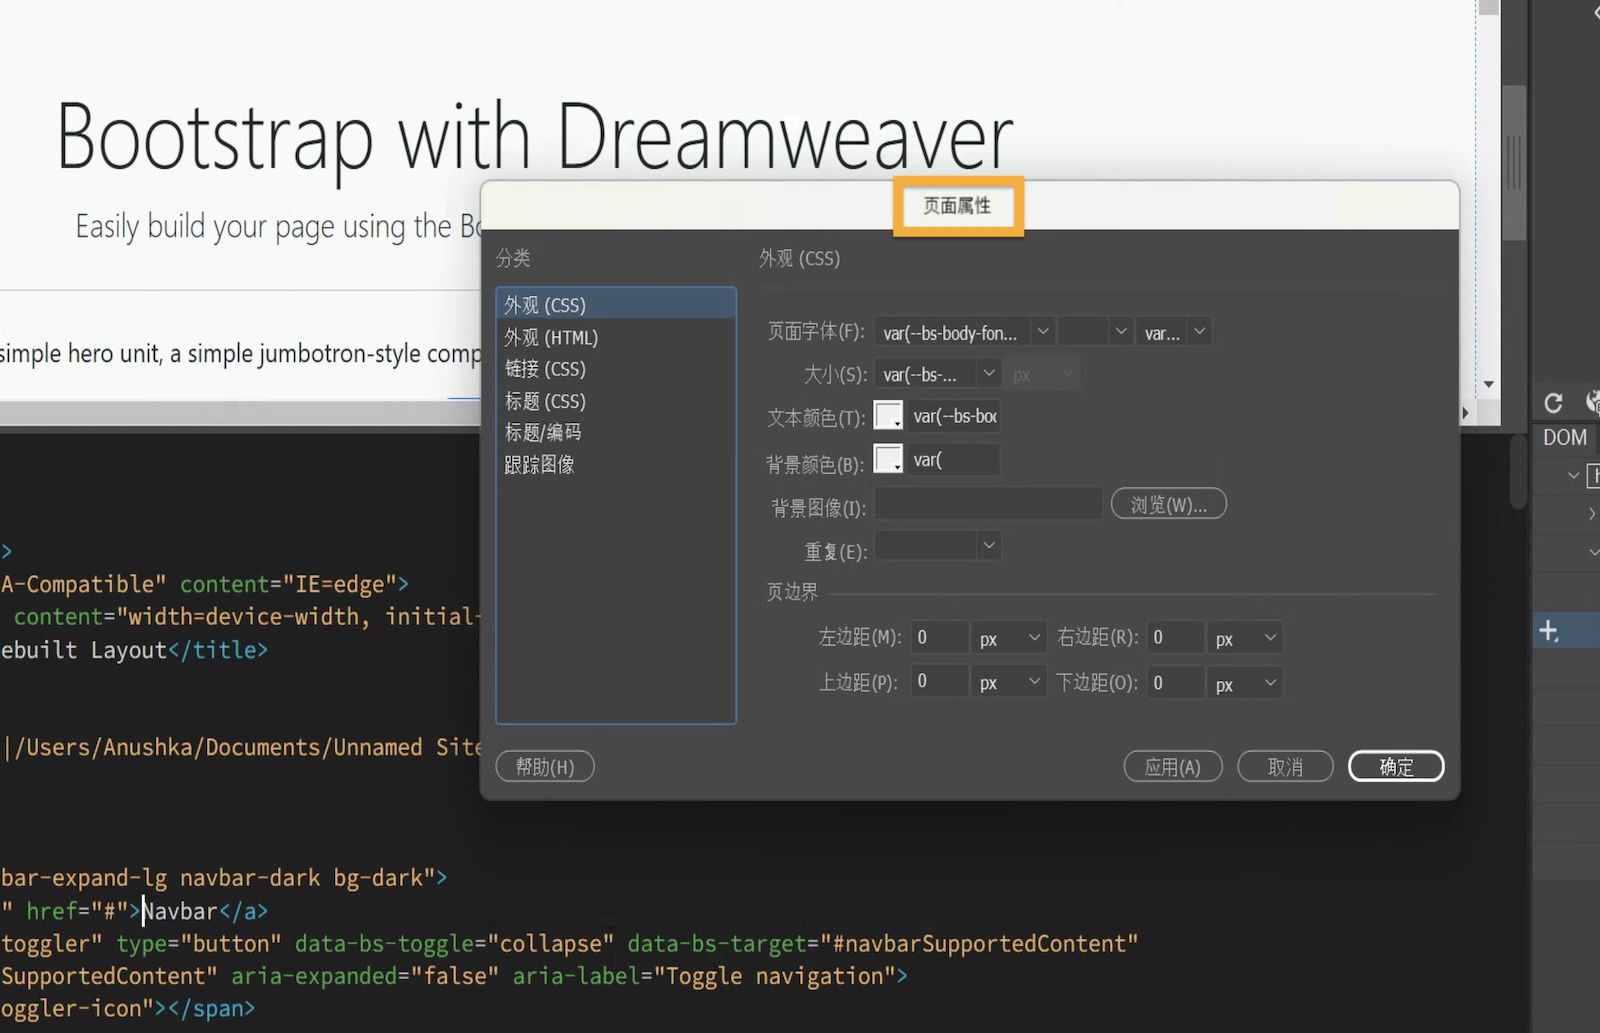Select 外观 (CSS) in the category list
1600x1033 pixels.
point(616,304)
